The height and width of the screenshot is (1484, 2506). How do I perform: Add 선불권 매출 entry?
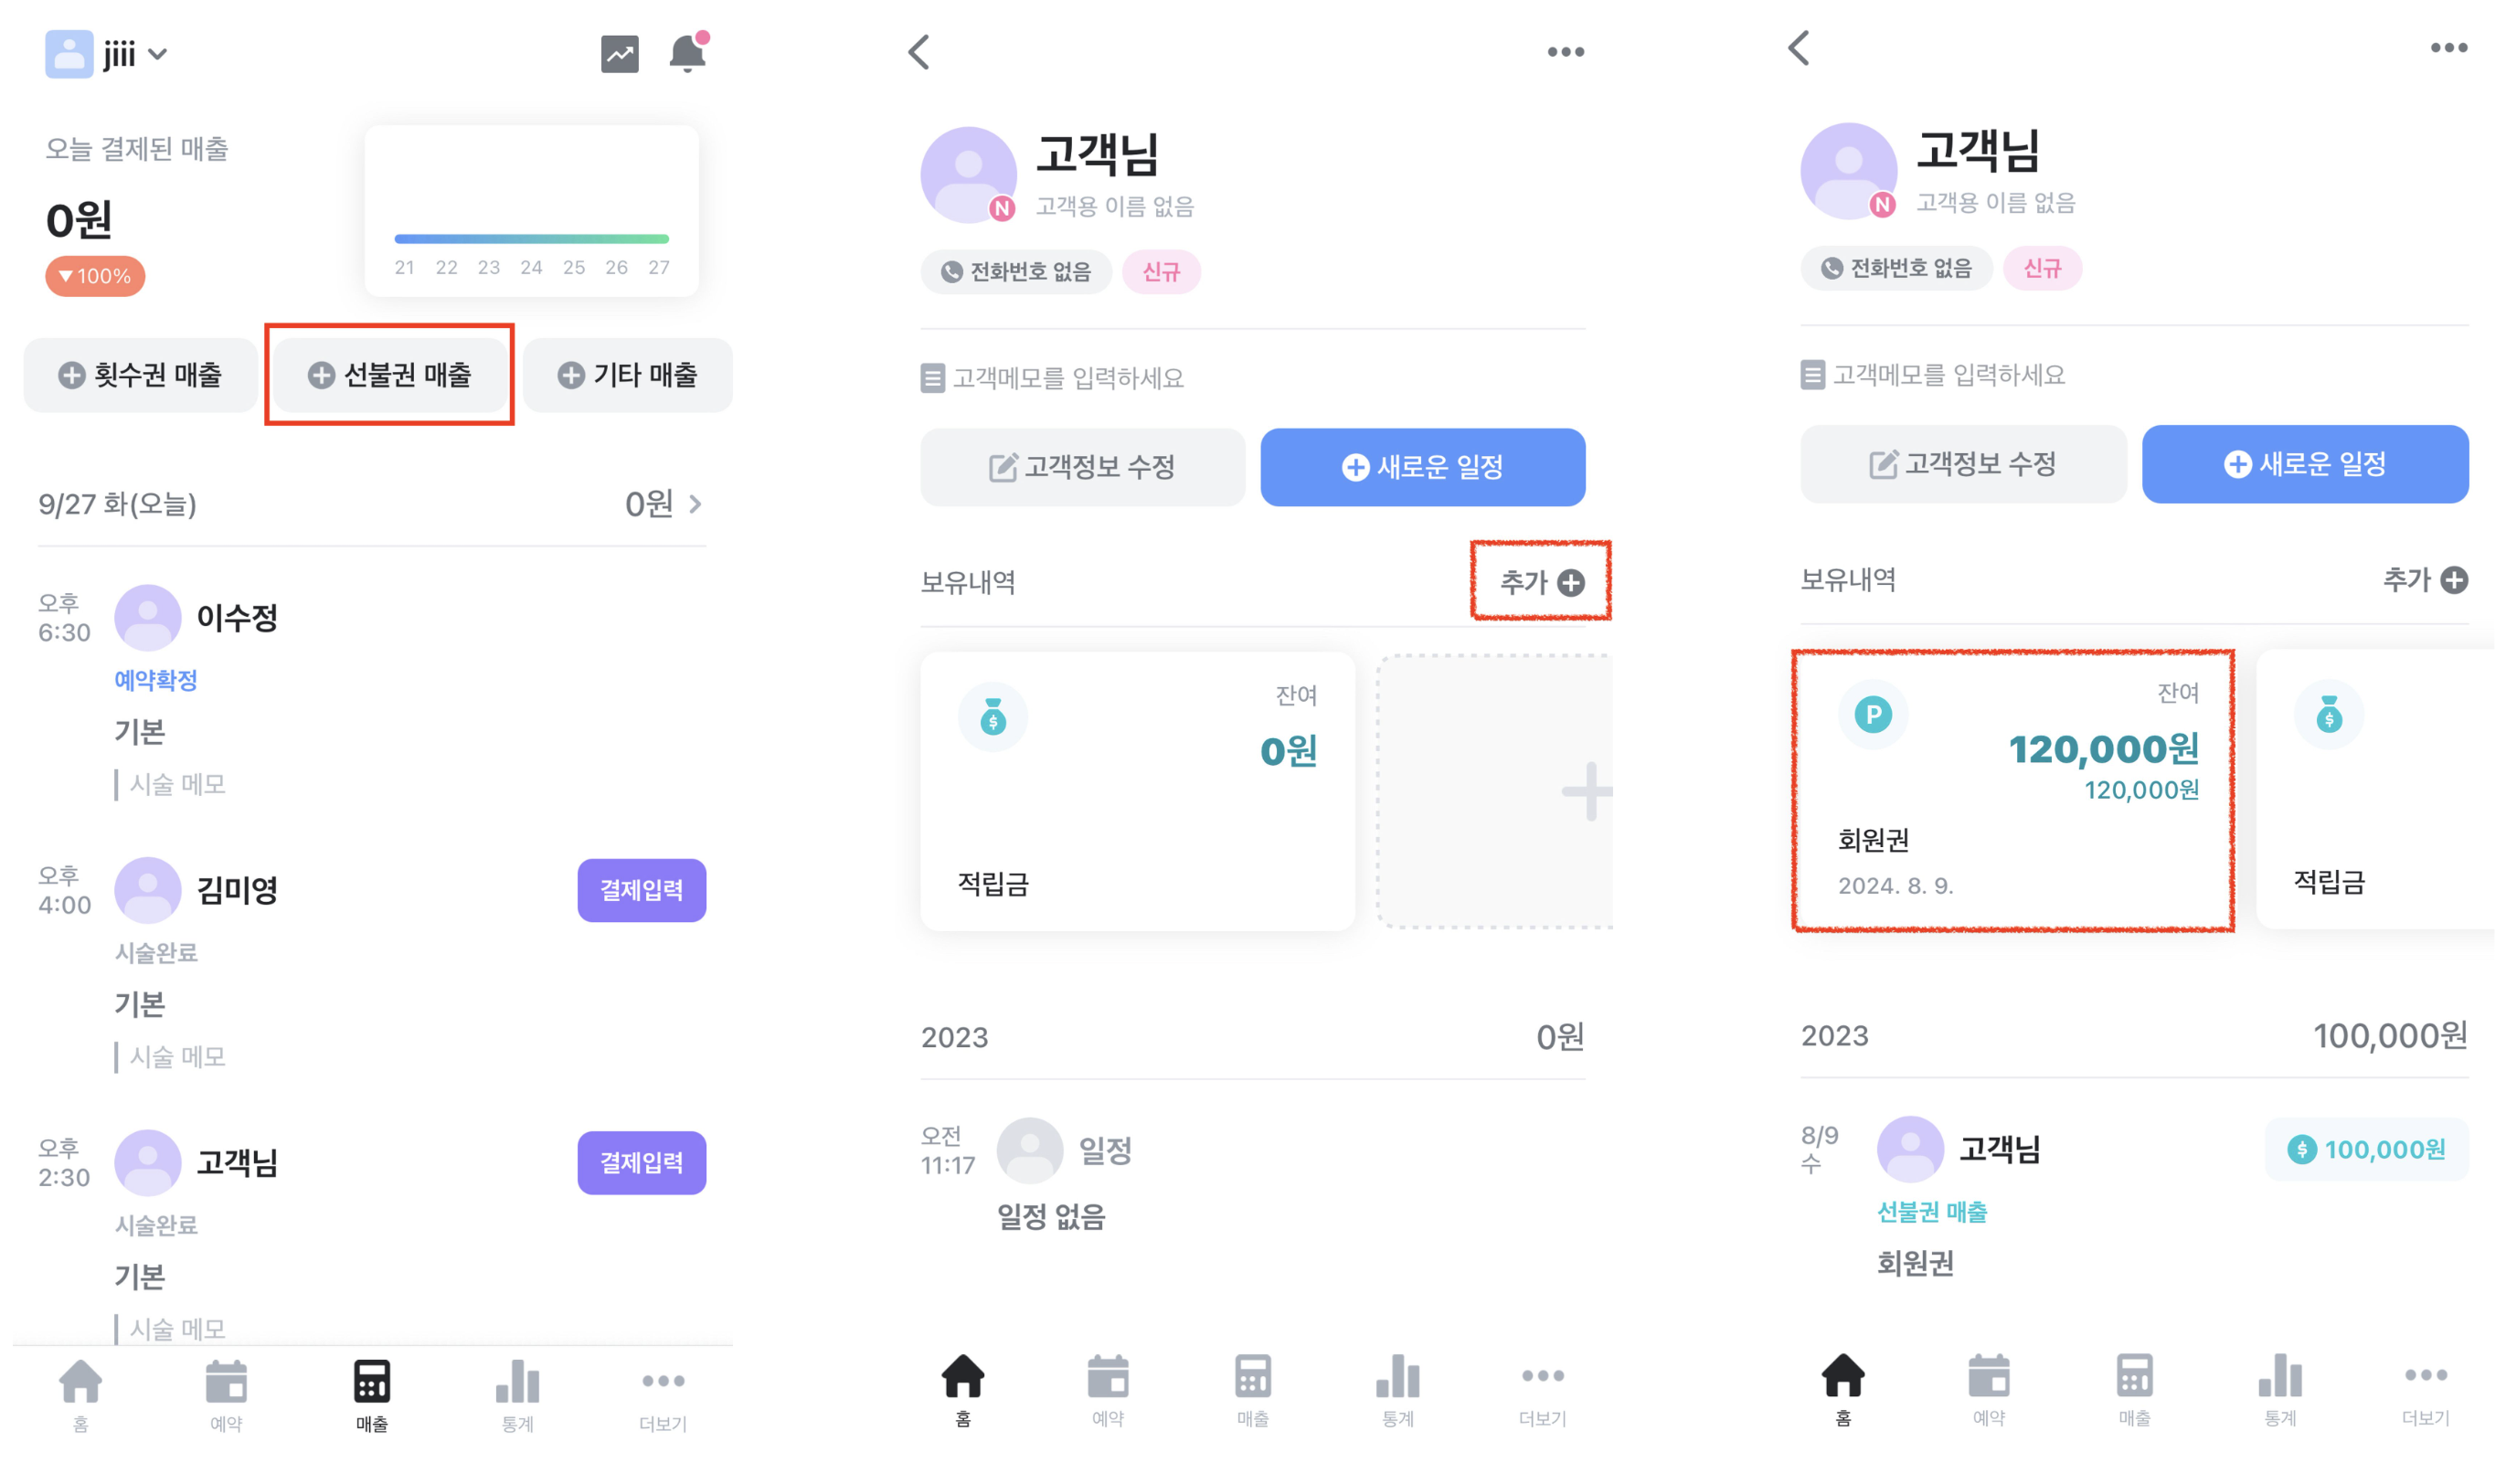tap(389, 375)
